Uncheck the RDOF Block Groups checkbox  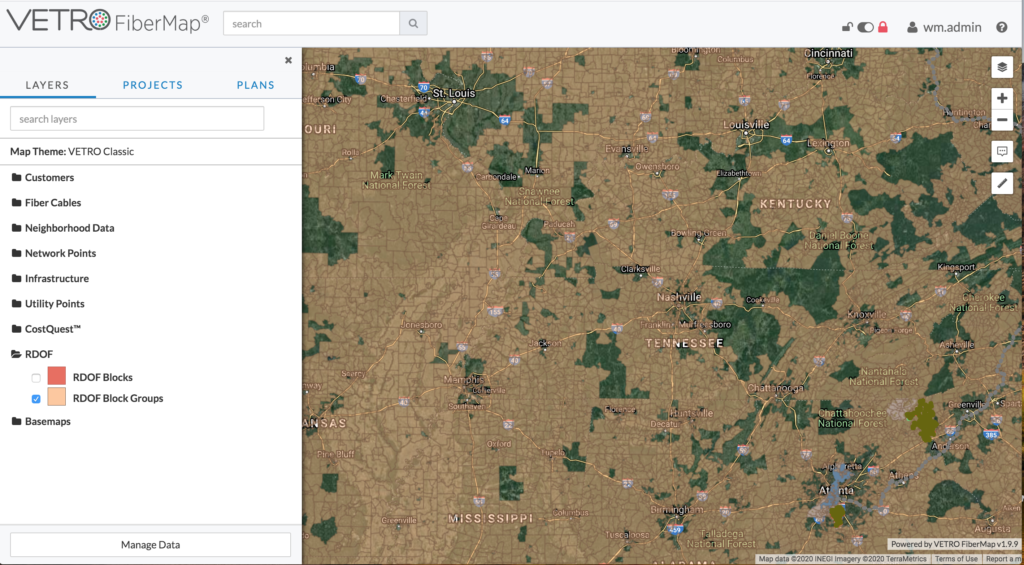point(36,398)
